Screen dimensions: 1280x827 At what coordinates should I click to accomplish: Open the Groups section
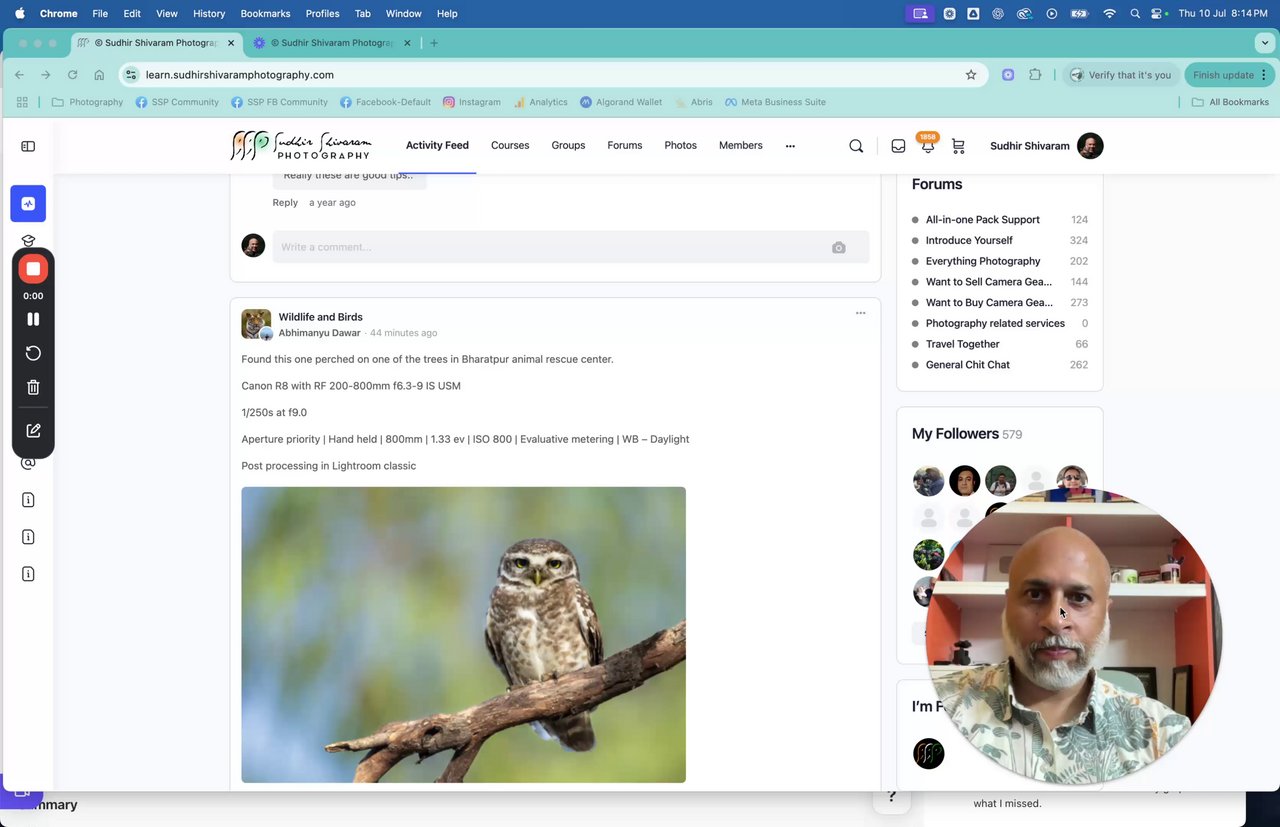coord(568,146)
